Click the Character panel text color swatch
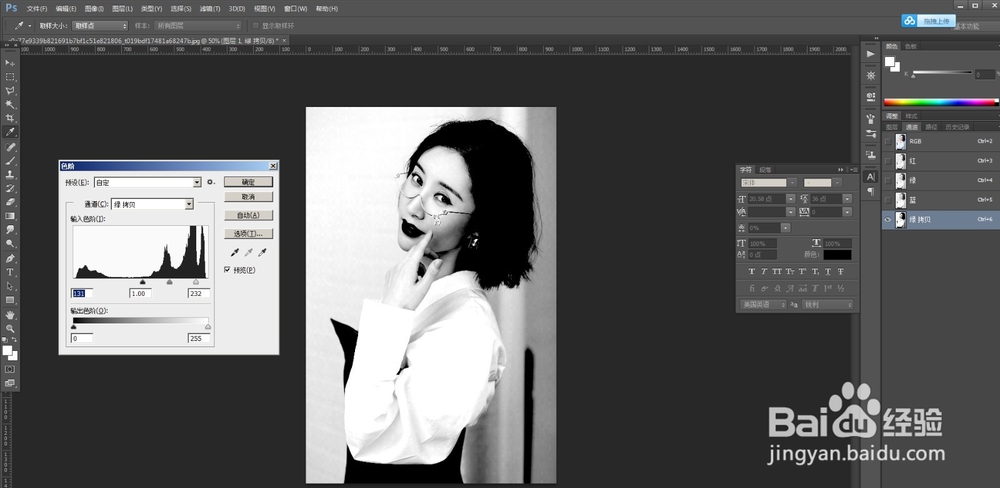Viewport: 1000px width, 488px height. 837,255
